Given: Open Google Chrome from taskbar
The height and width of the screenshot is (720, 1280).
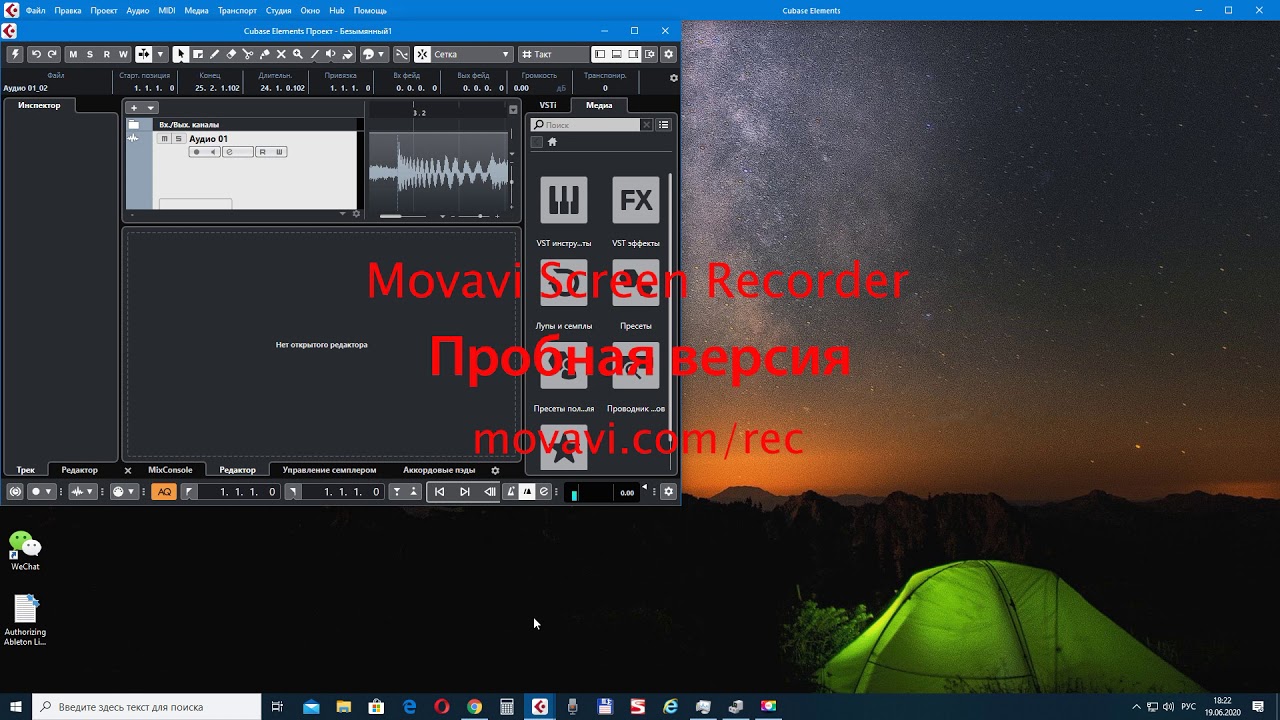Looking at the screenshot, I should [474, 707].
